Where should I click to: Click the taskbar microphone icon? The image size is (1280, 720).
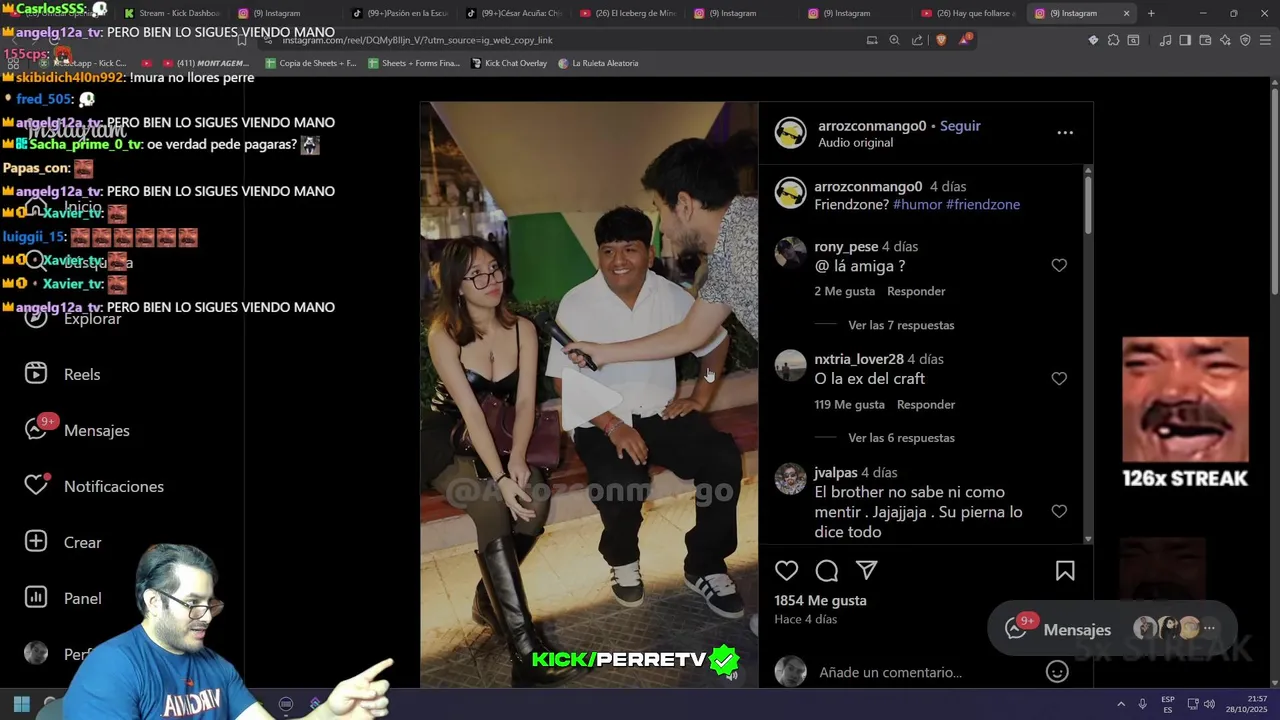1142,704
